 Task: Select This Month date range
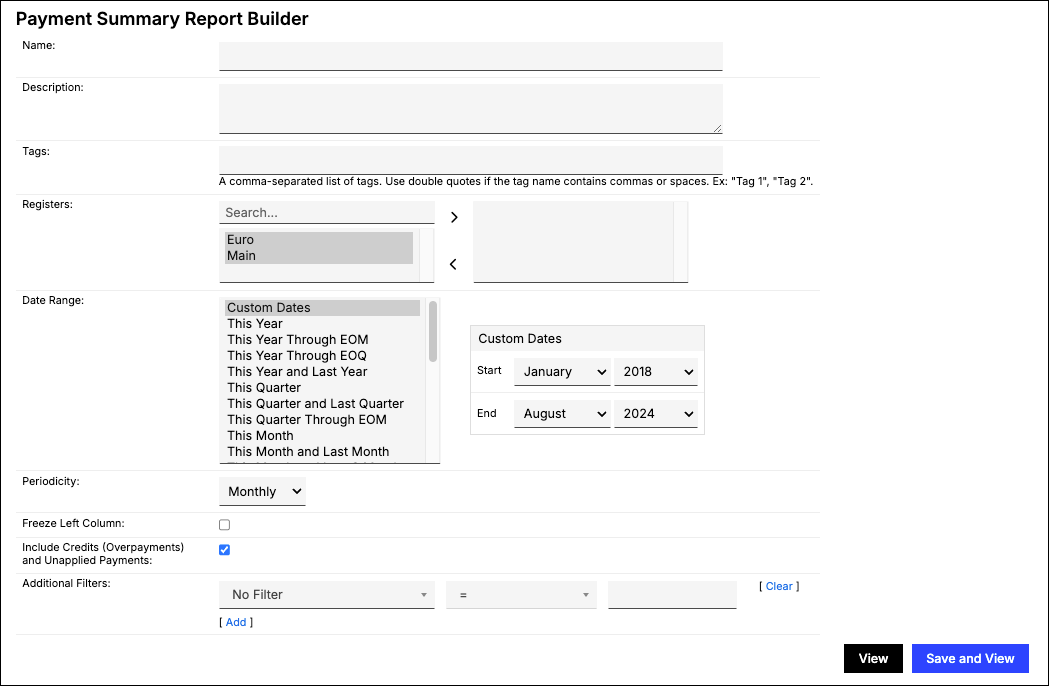(322, 436)
